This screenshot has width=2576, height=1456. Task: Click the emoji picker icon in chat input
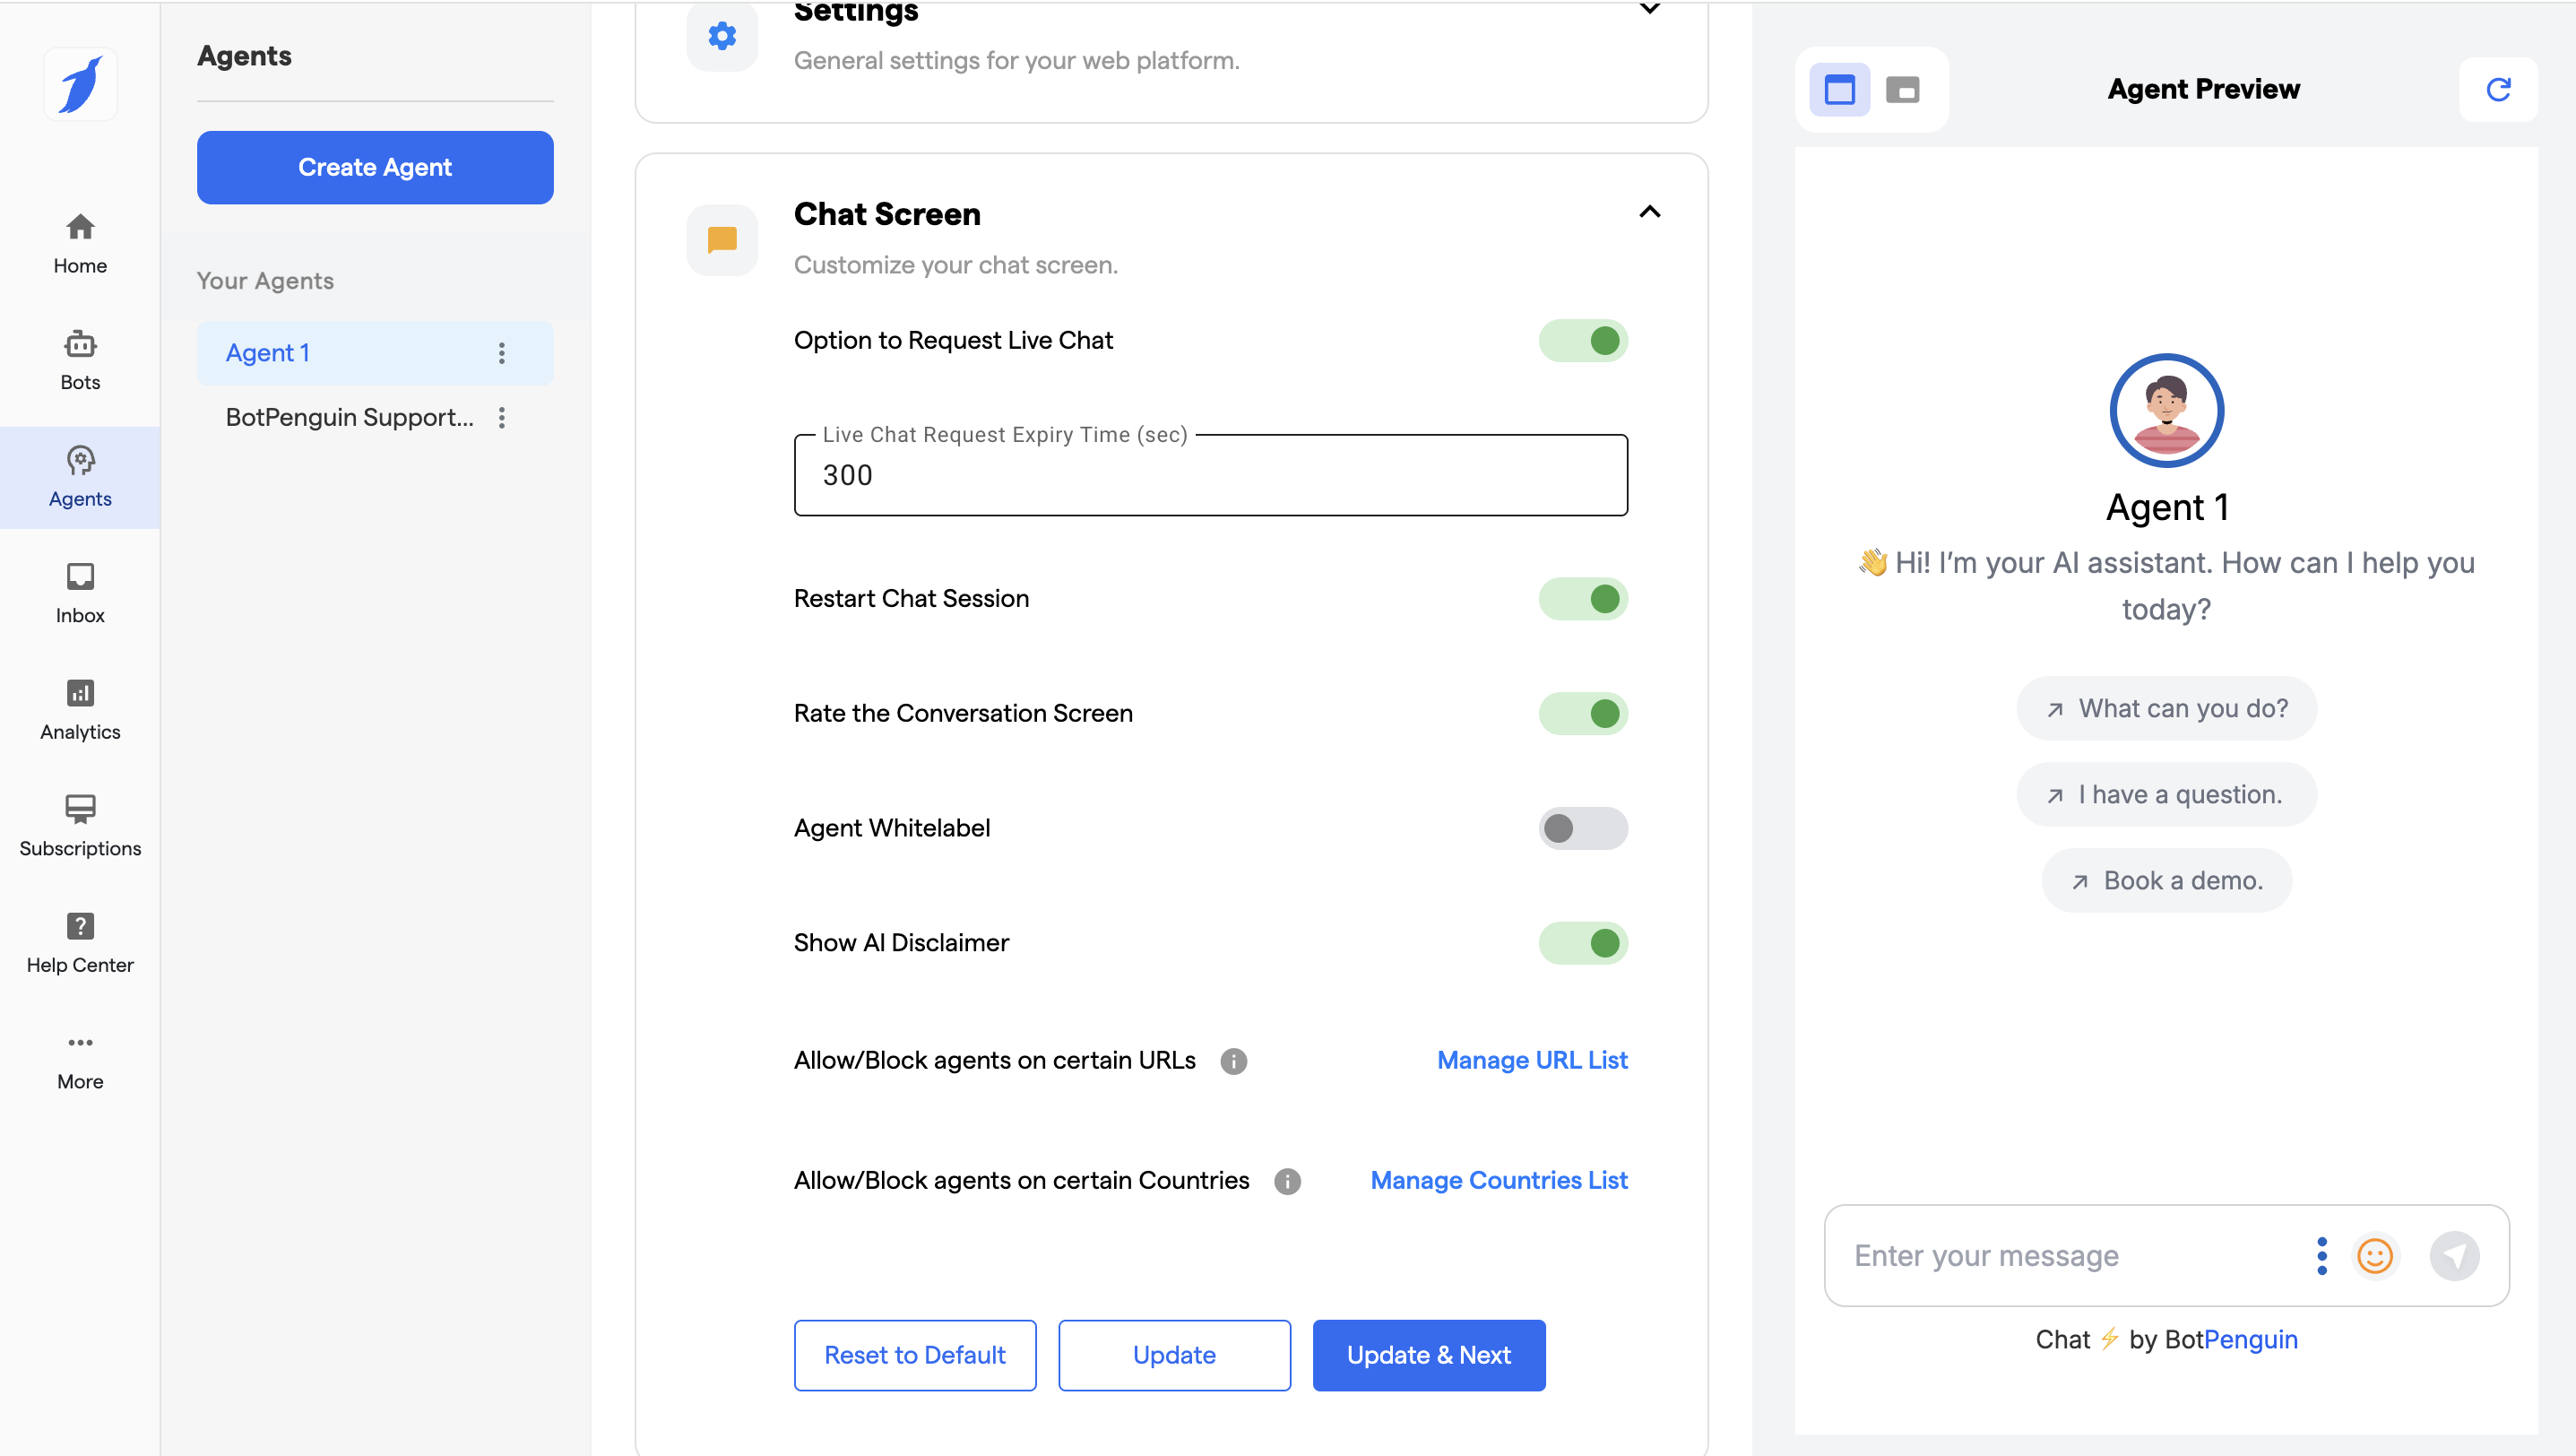click(x=2374, y=1255)
